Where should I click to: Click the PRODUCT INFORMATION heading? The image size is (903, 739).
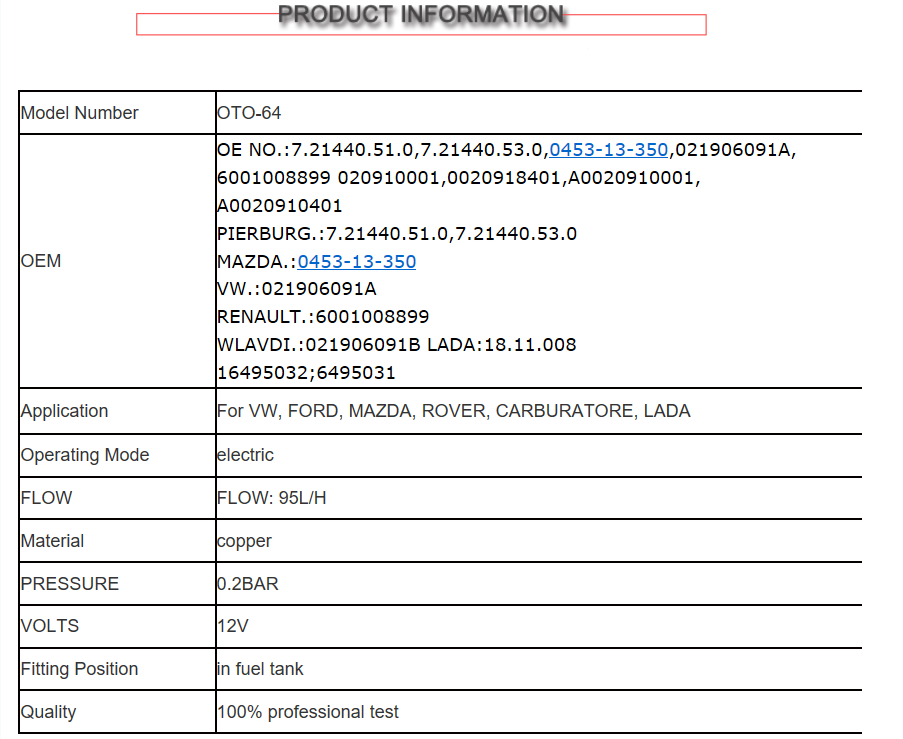421,14
